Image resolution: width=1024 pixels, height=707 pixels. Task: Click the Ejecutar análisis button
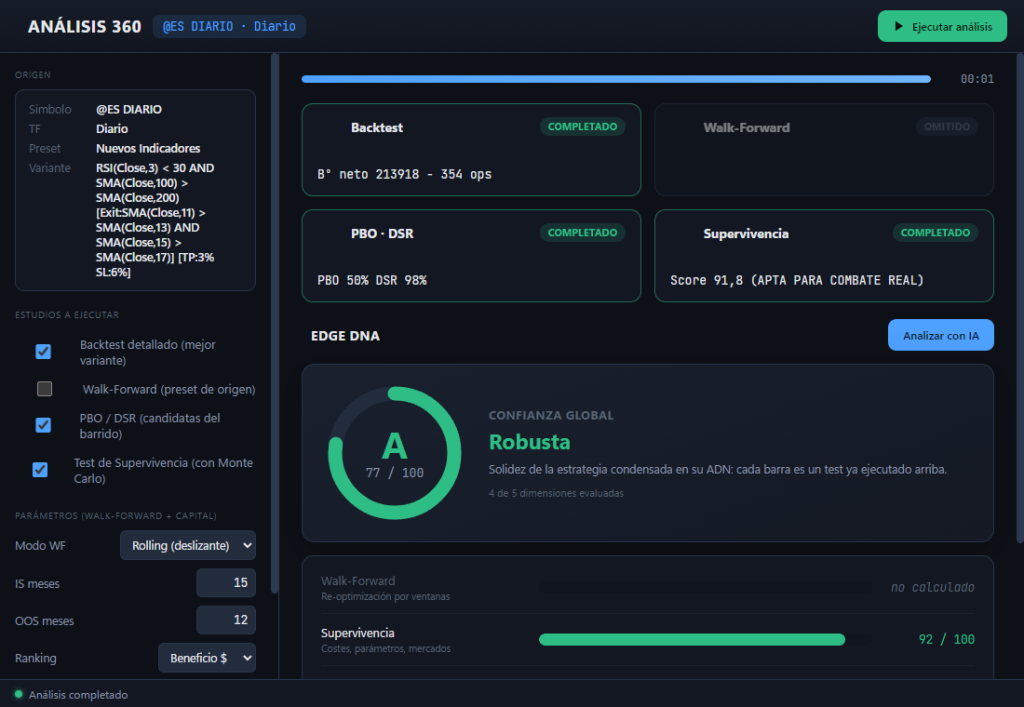(942, 26)
